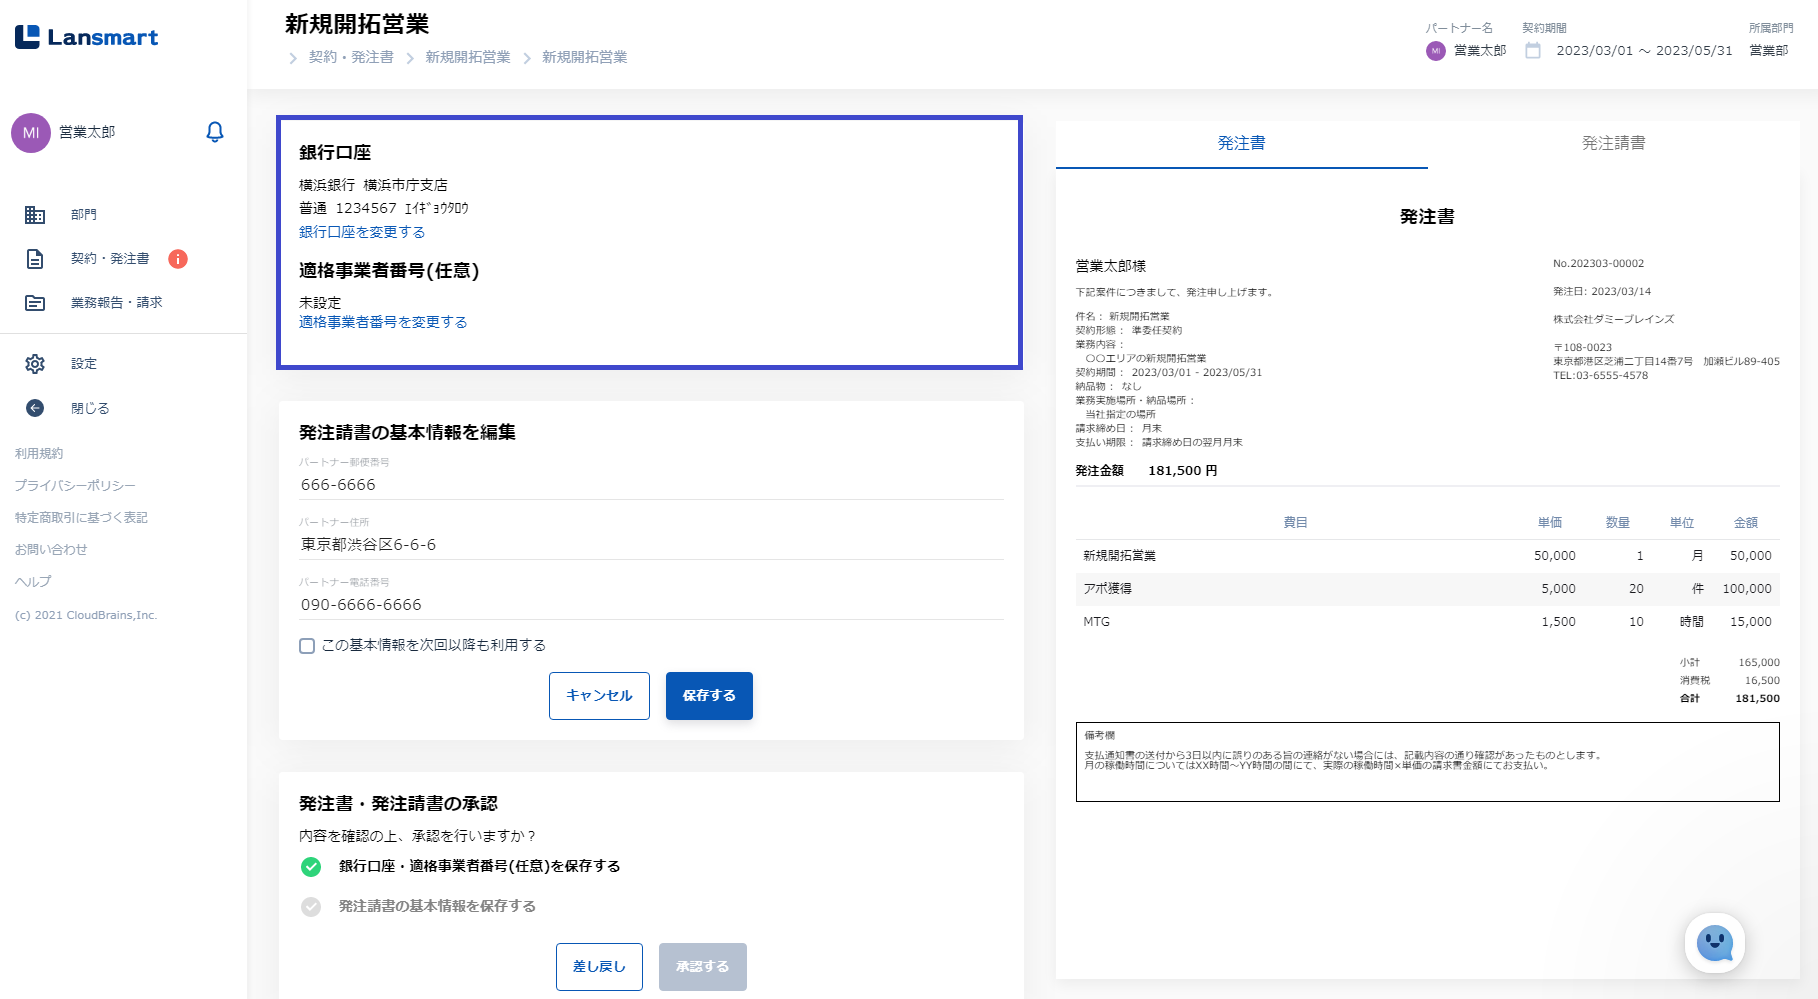Screen dimensions: 1818x999
Task: Click the first 新規開拓営業 breadcrumb
Action: [468, 57]
